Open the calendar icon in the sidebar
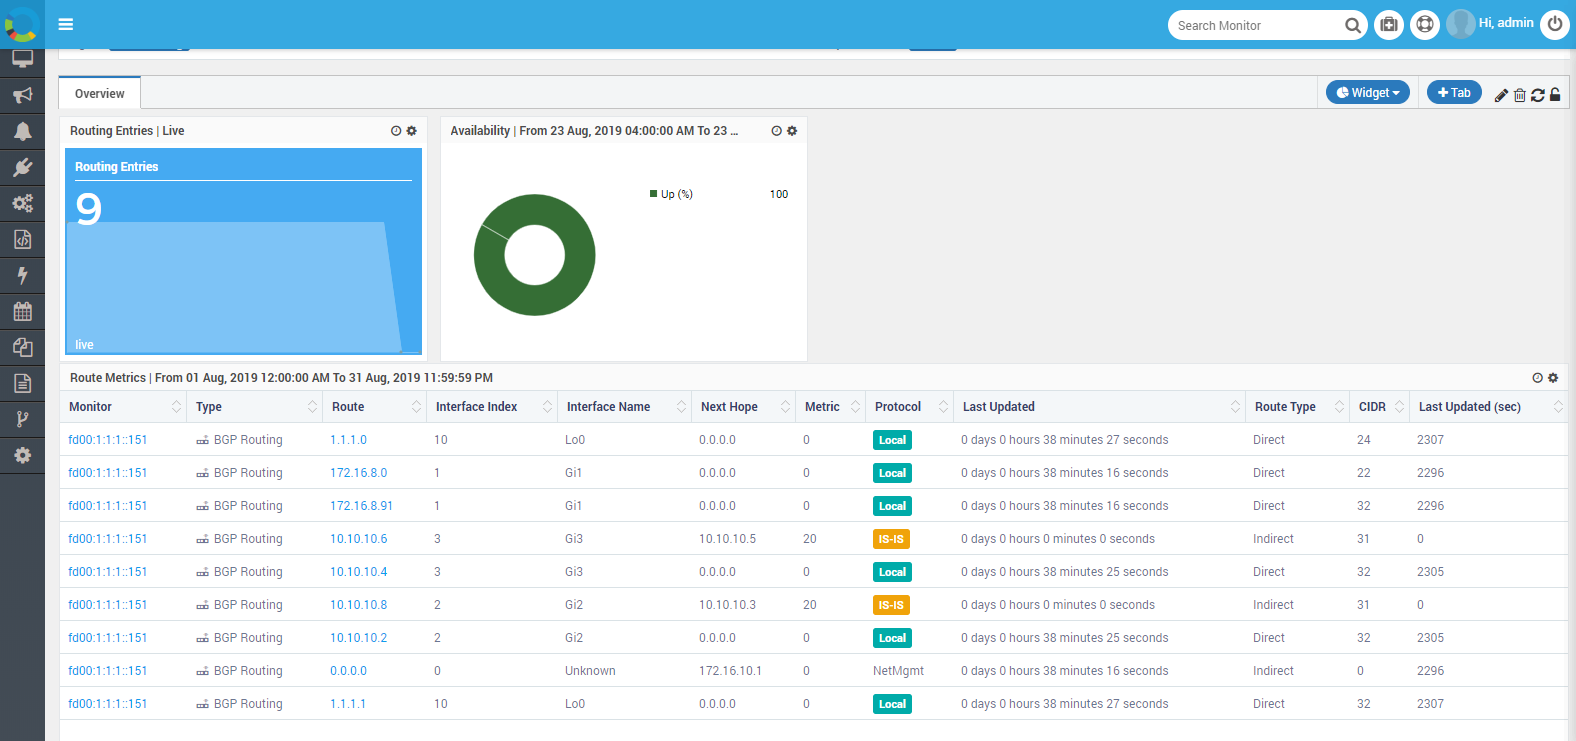 point(22,311)
